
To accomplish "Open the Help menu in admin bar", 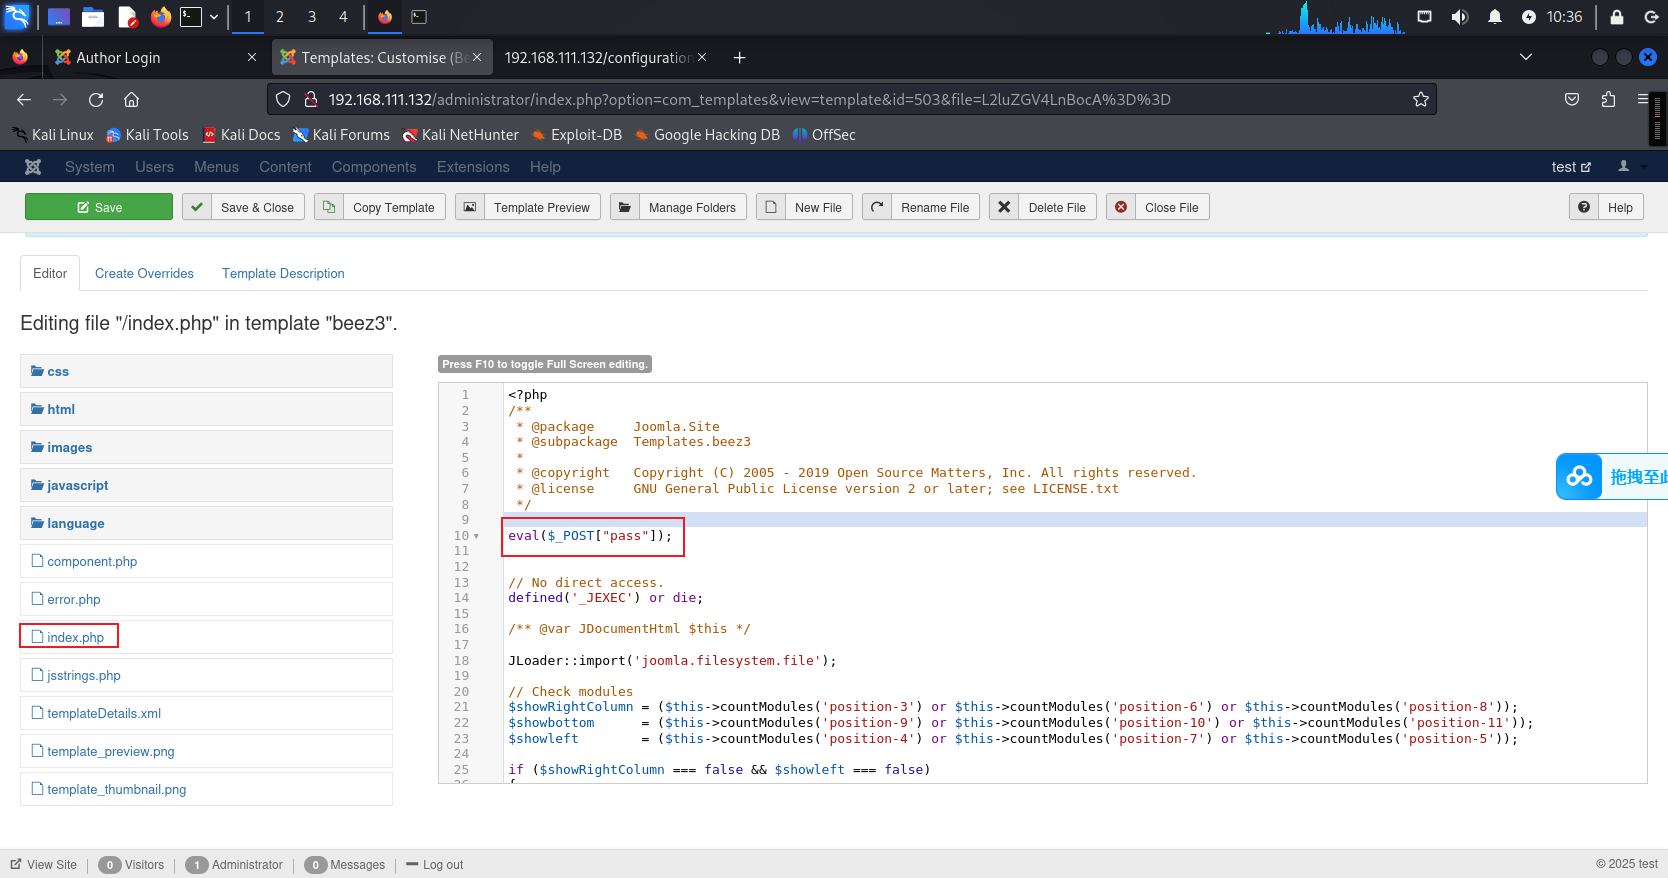I will pyautogui.click(x=545, y=167).
